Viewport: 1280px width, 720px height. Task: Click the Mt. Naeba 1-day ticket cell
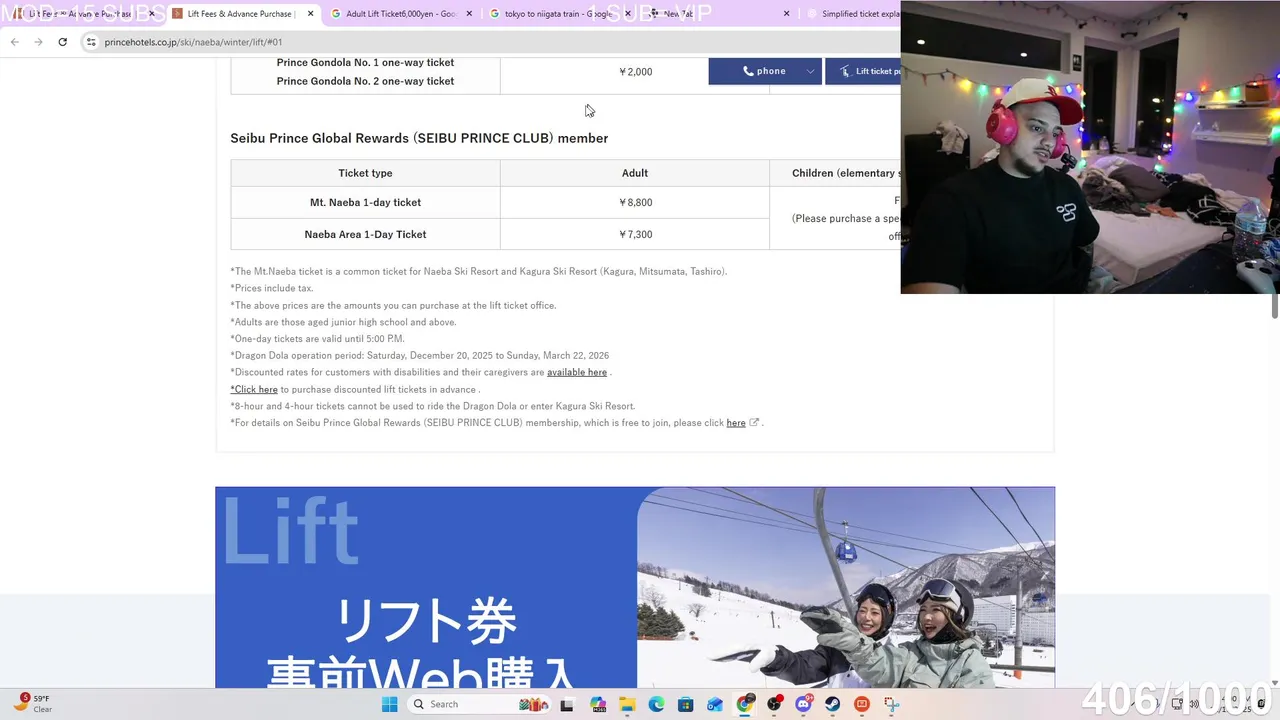(365, 202)
